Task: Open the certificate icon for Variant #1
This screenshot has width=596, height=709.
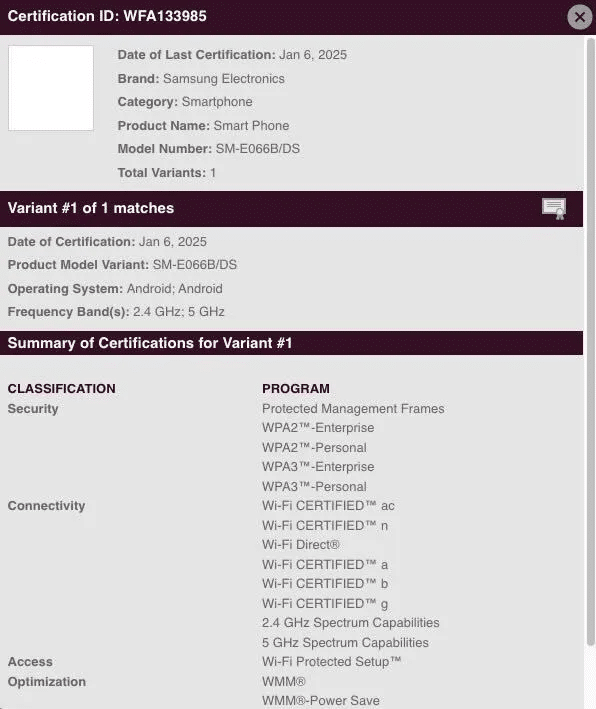Action: (x=554, y=209)
